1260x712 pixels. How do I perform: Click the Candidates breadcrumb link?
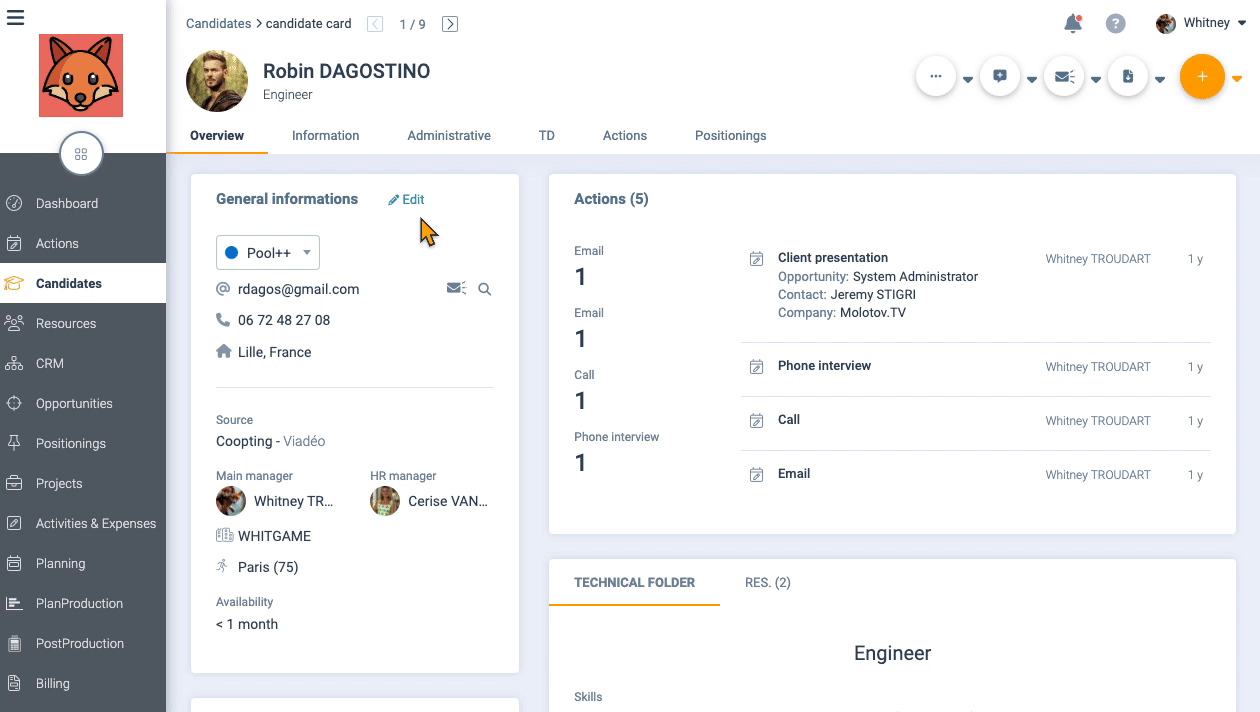(218, 23)
